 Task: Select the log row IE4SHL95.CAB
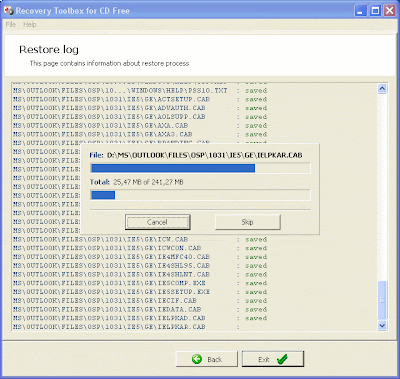coord(140,266)
